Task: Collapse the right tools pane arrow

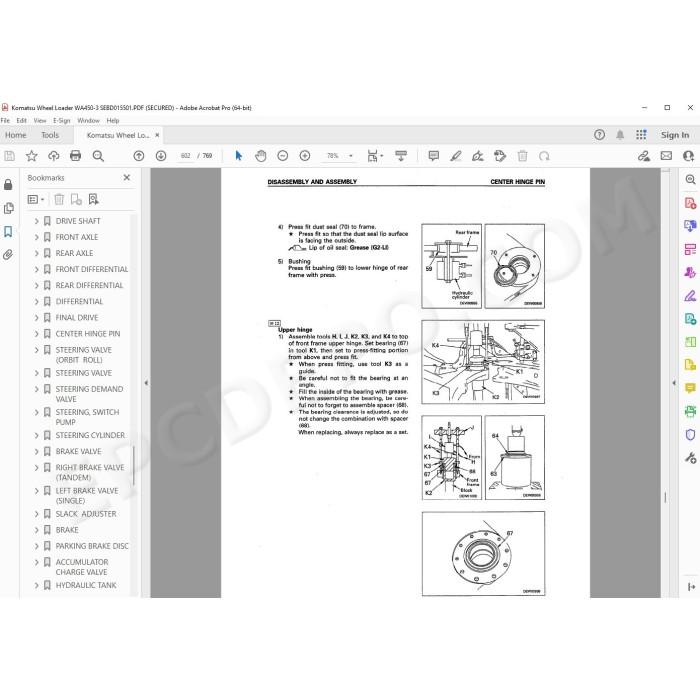Action: tap(674, 383)
